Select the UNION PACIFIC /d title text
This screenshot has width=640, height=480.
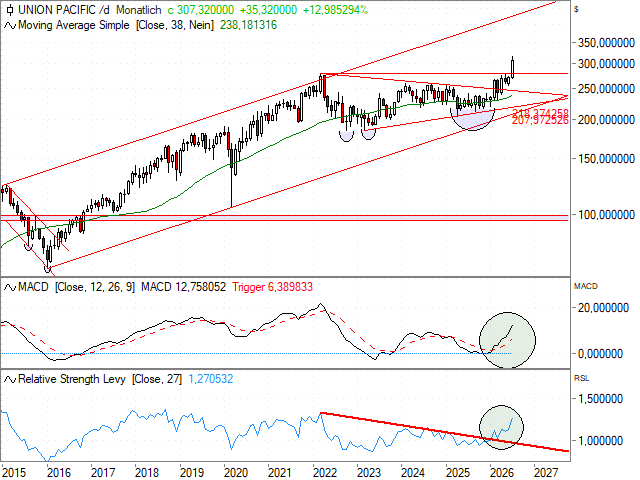pyautogui.click(x=64, y=10)
